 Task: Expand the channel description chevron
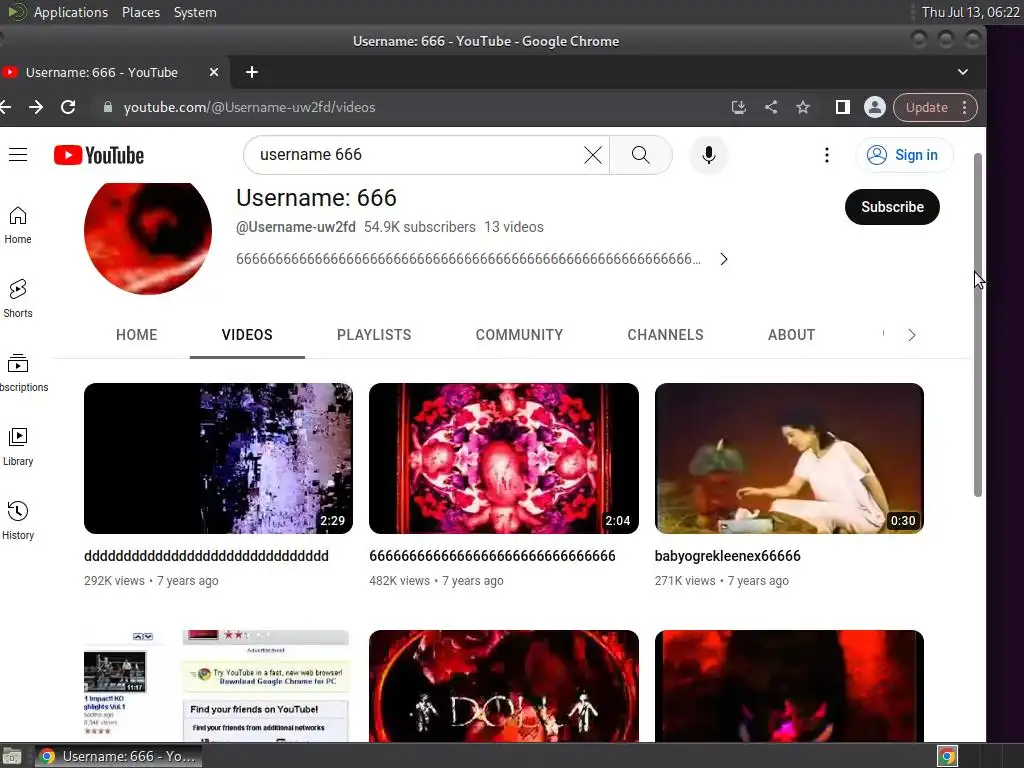coord(724,259)
